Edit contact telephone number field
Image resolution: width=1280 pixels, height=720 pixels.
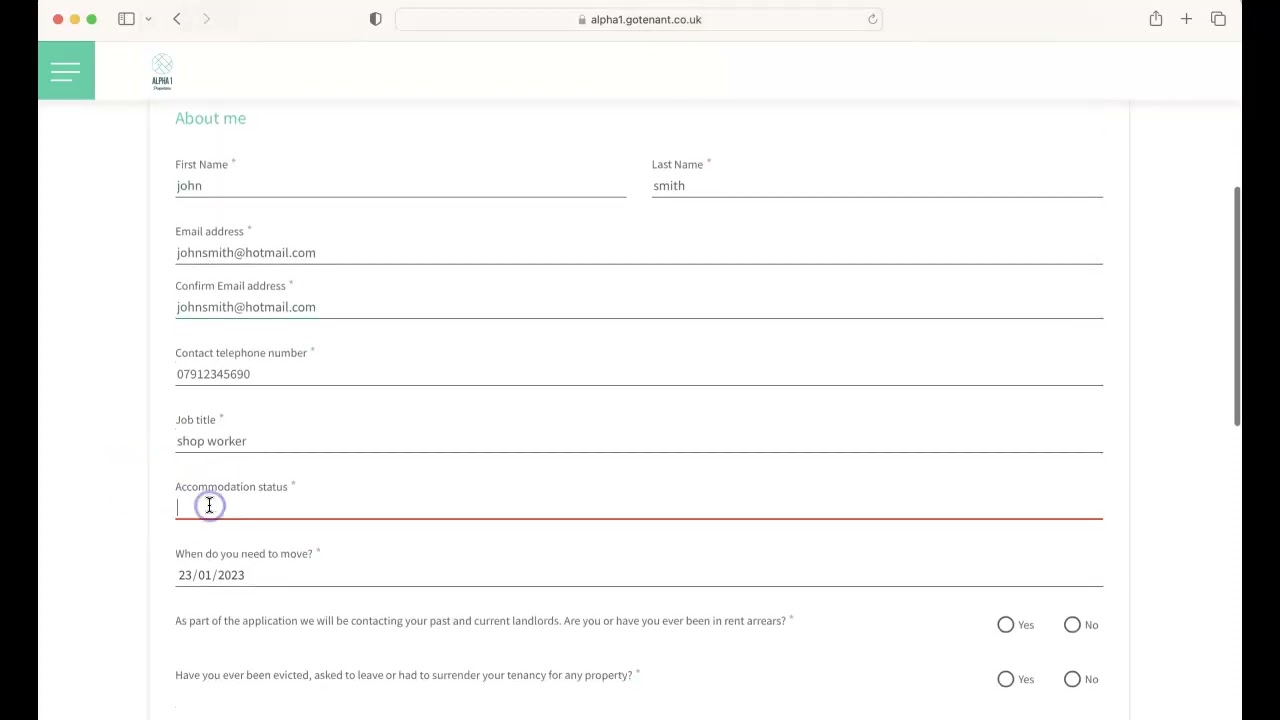[639, 374]
